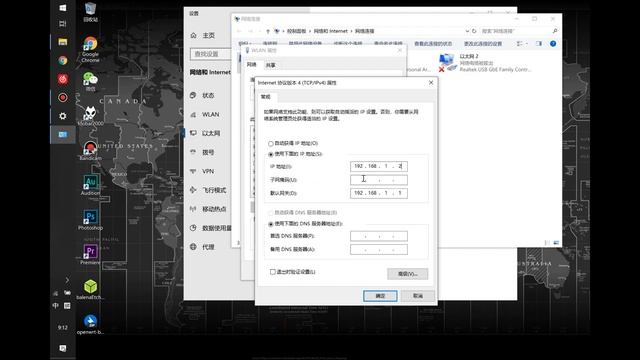
Task: Click 网络和 Internet in the breadcrumb
Action: click(331, 31)
